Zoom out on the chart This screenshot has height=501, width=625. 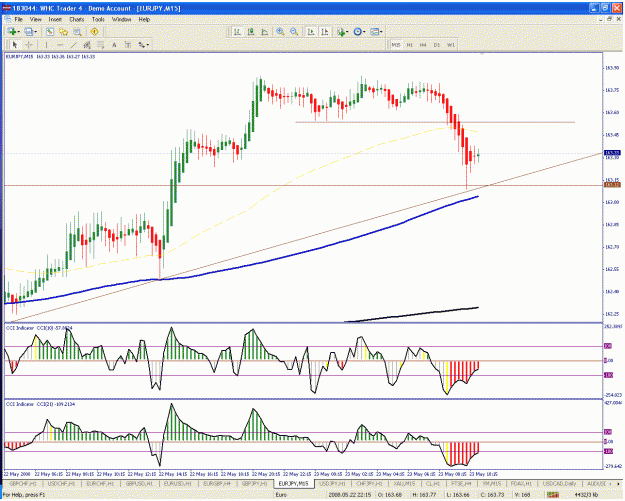point(294,31)
